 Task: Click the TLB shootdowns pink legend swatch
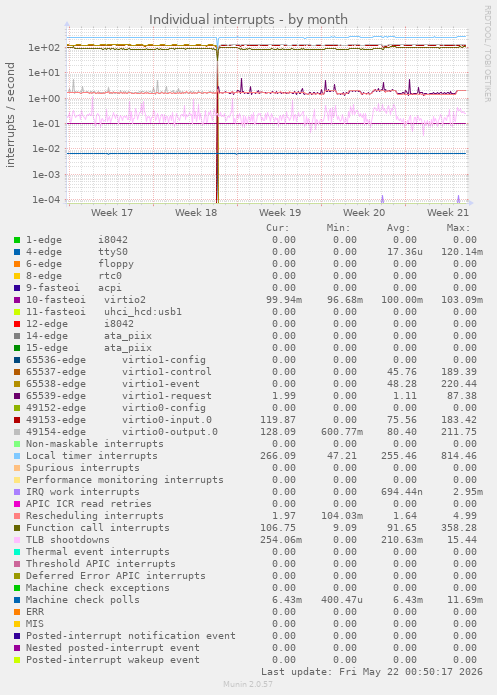17,540
